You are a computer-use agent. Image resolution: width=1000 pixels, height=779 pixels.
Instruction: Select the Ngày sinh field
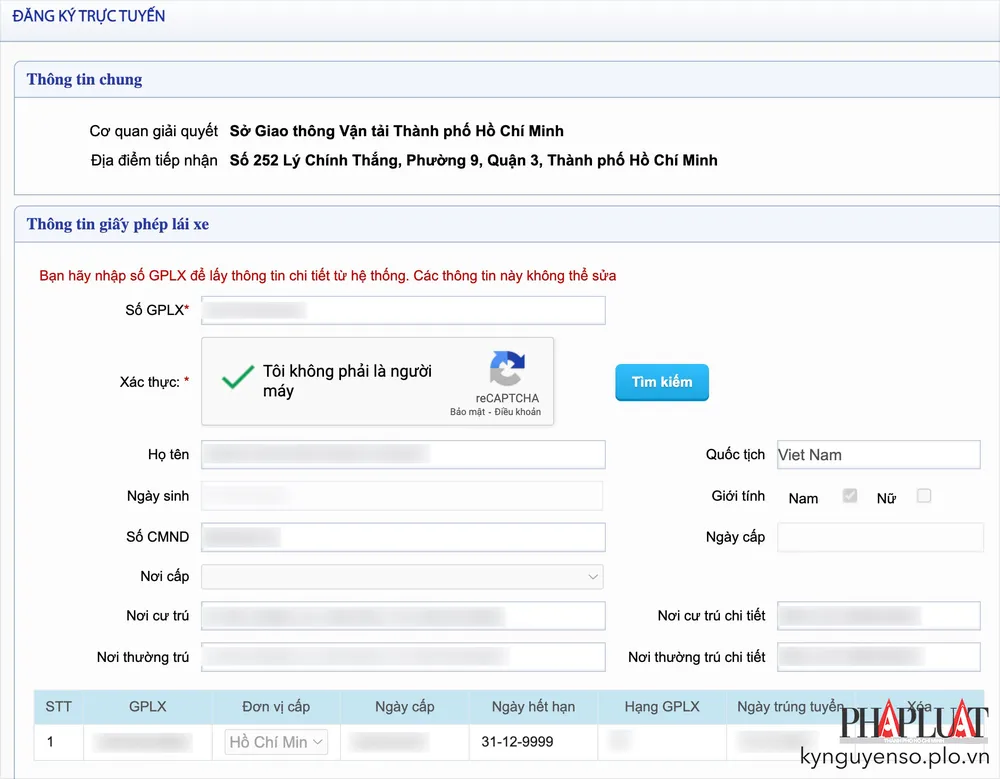pyautogui.click(x=403, y=495)
